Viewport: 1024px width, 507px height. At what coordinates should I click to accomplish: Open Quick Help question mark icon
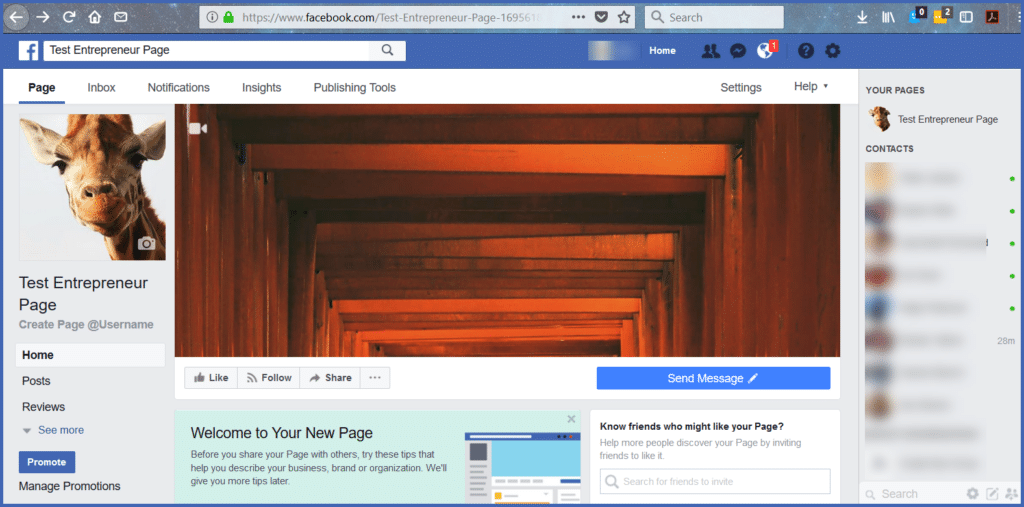(806, 51)
